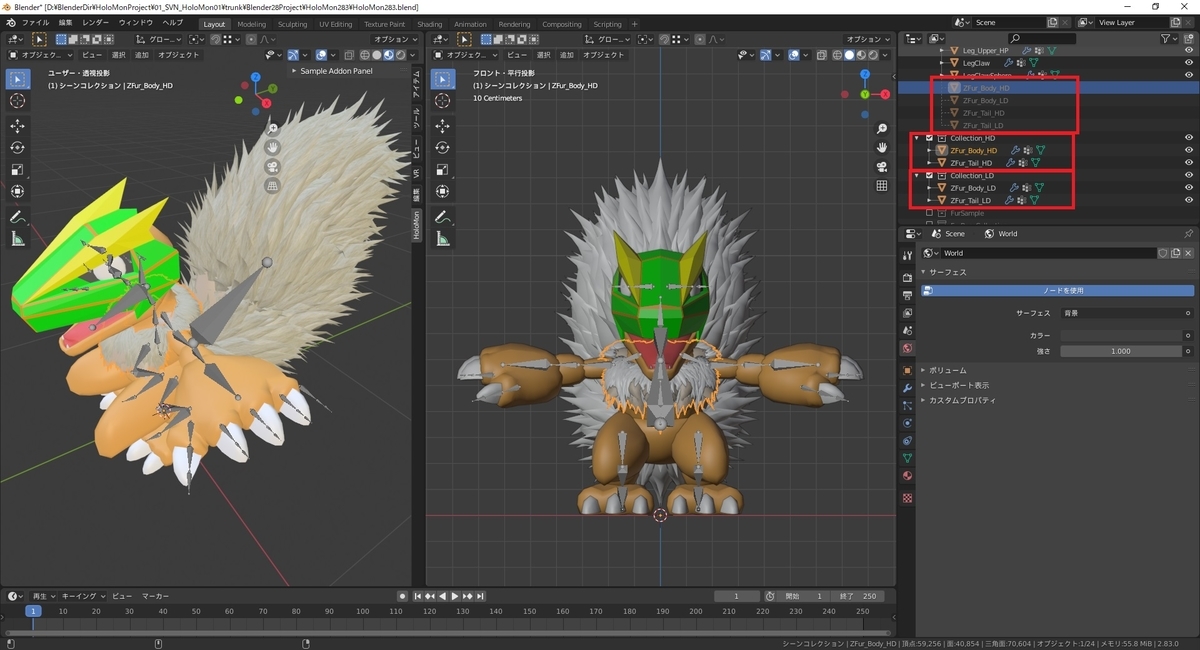Open the HoloMon sidebar tab
This screenshot has height=650, width=1200.
point(418,225)
